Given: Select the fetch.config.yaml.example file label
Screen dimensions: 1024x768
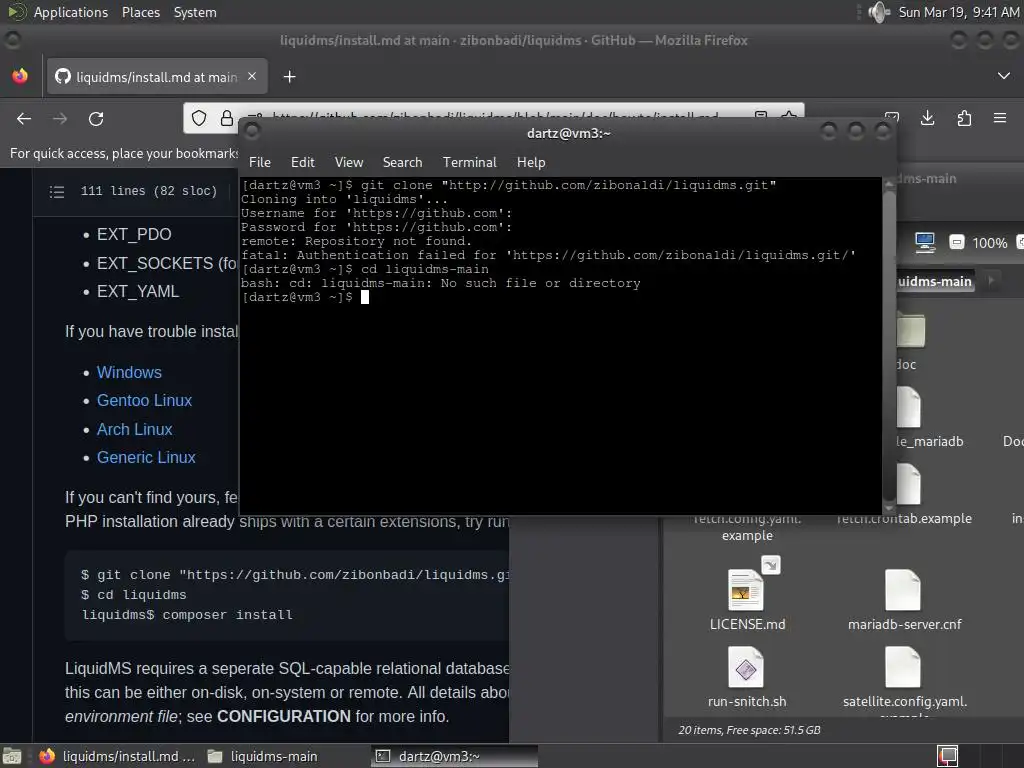Looking at the screenshot, I should pyautogui.click(x=747, y=527).
